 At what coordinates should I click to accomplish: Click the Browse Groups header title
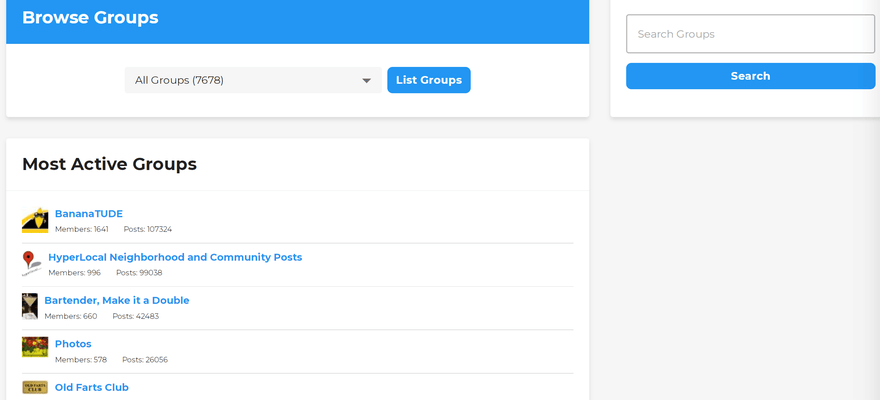click(90, 17)
